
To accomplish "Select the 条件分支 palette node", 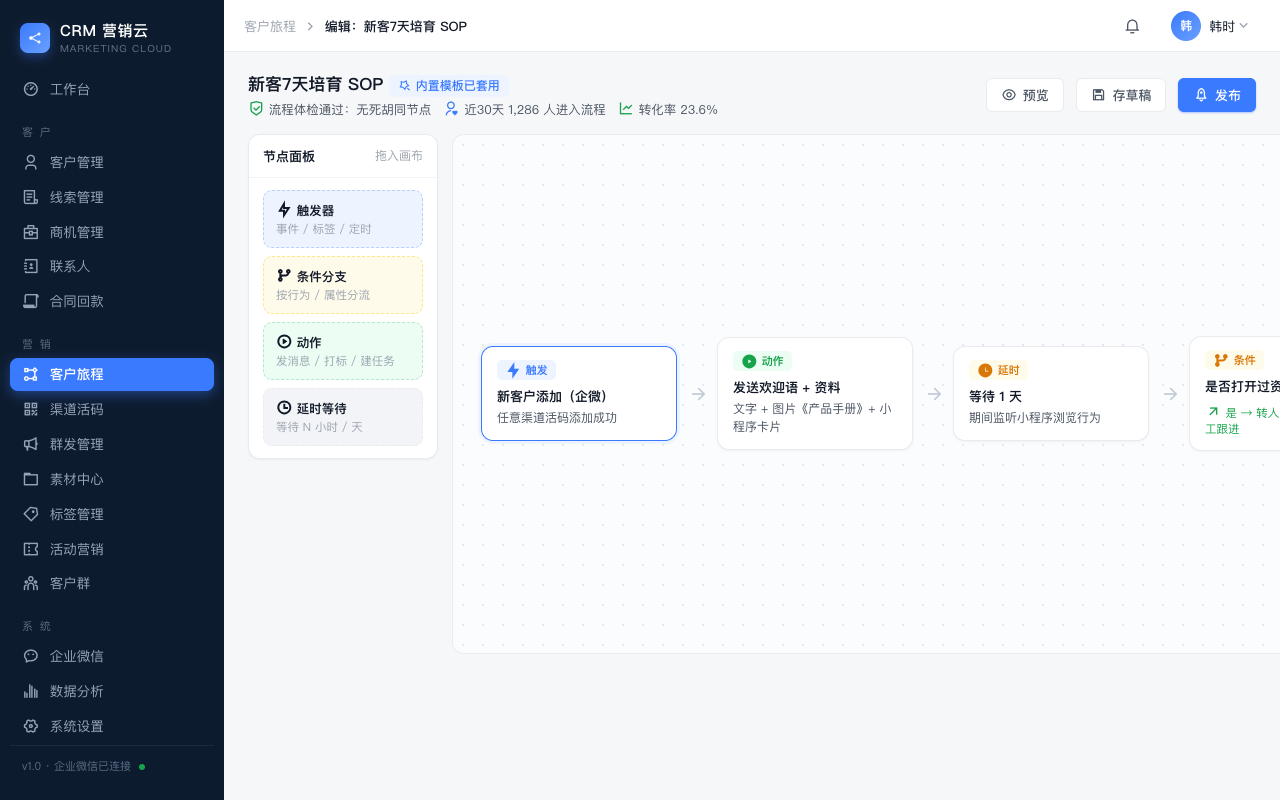I will coord(343,285).
